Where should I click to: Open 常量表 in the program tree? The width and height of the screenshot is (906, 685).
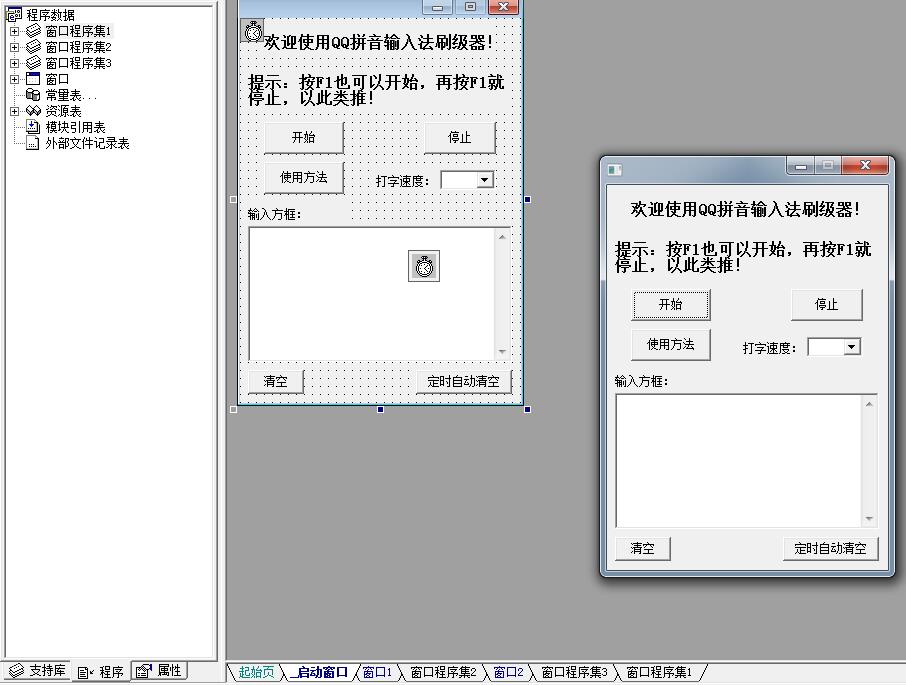(70, 95)
